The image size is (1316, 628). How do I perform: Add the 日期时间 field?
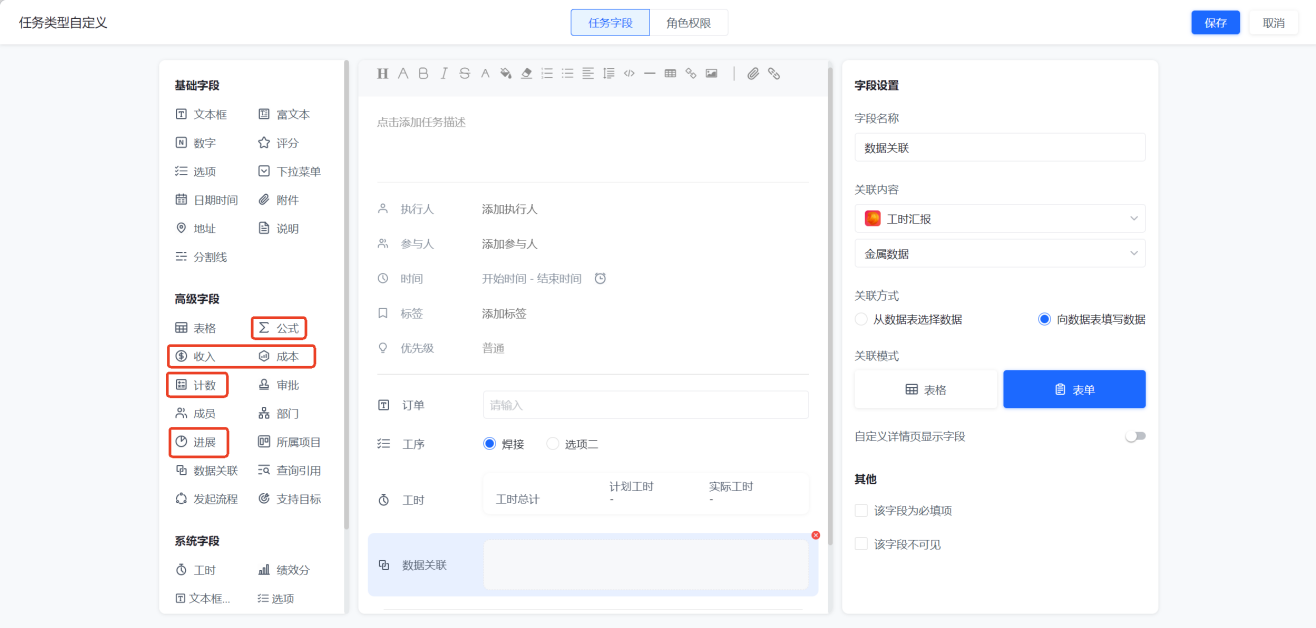click(206, 200)
